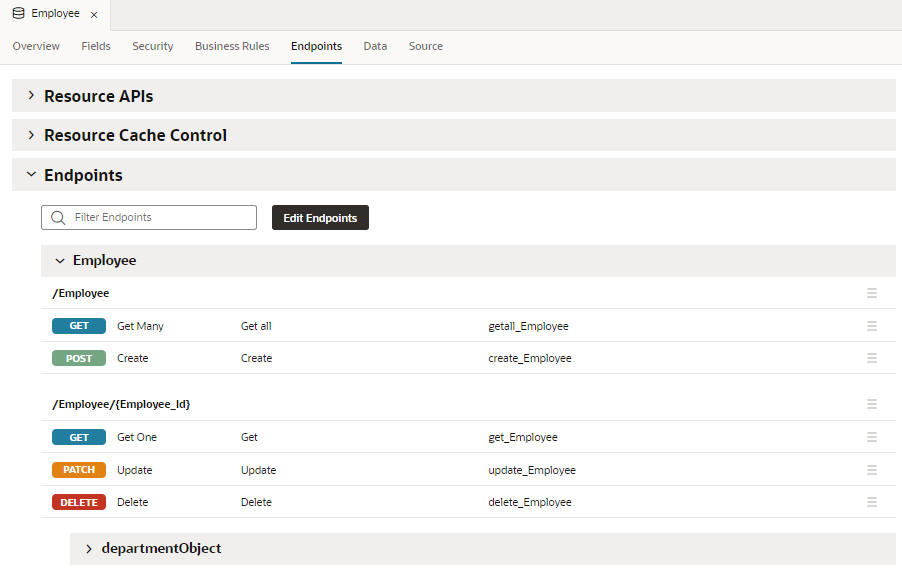
Task: Open the Source tab
Action: 426,46
